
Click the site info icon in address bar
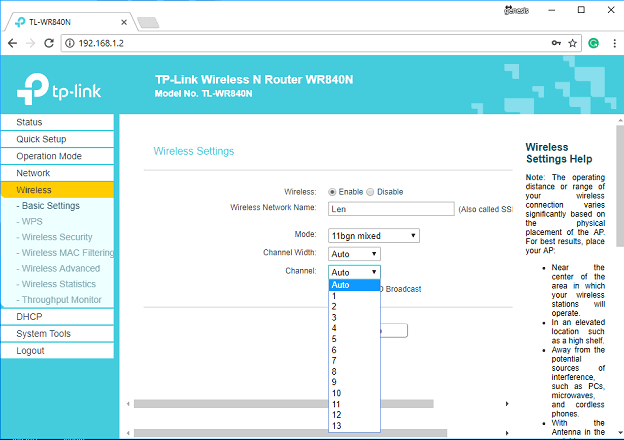[71, 44]
